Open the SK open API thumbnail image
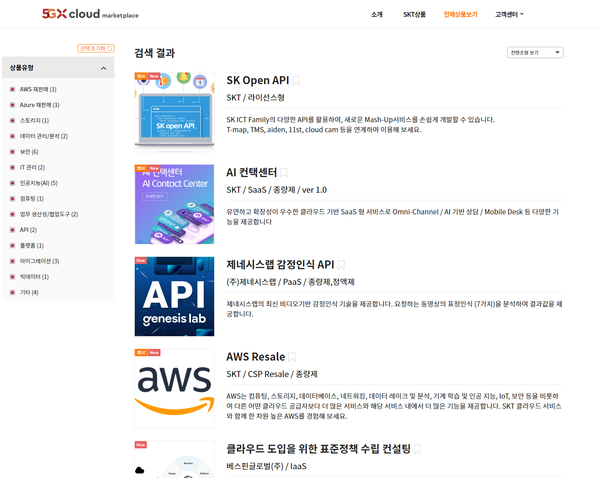Image resolution: width=600 pixels, height=478 pixels. [x=174, y=111]
